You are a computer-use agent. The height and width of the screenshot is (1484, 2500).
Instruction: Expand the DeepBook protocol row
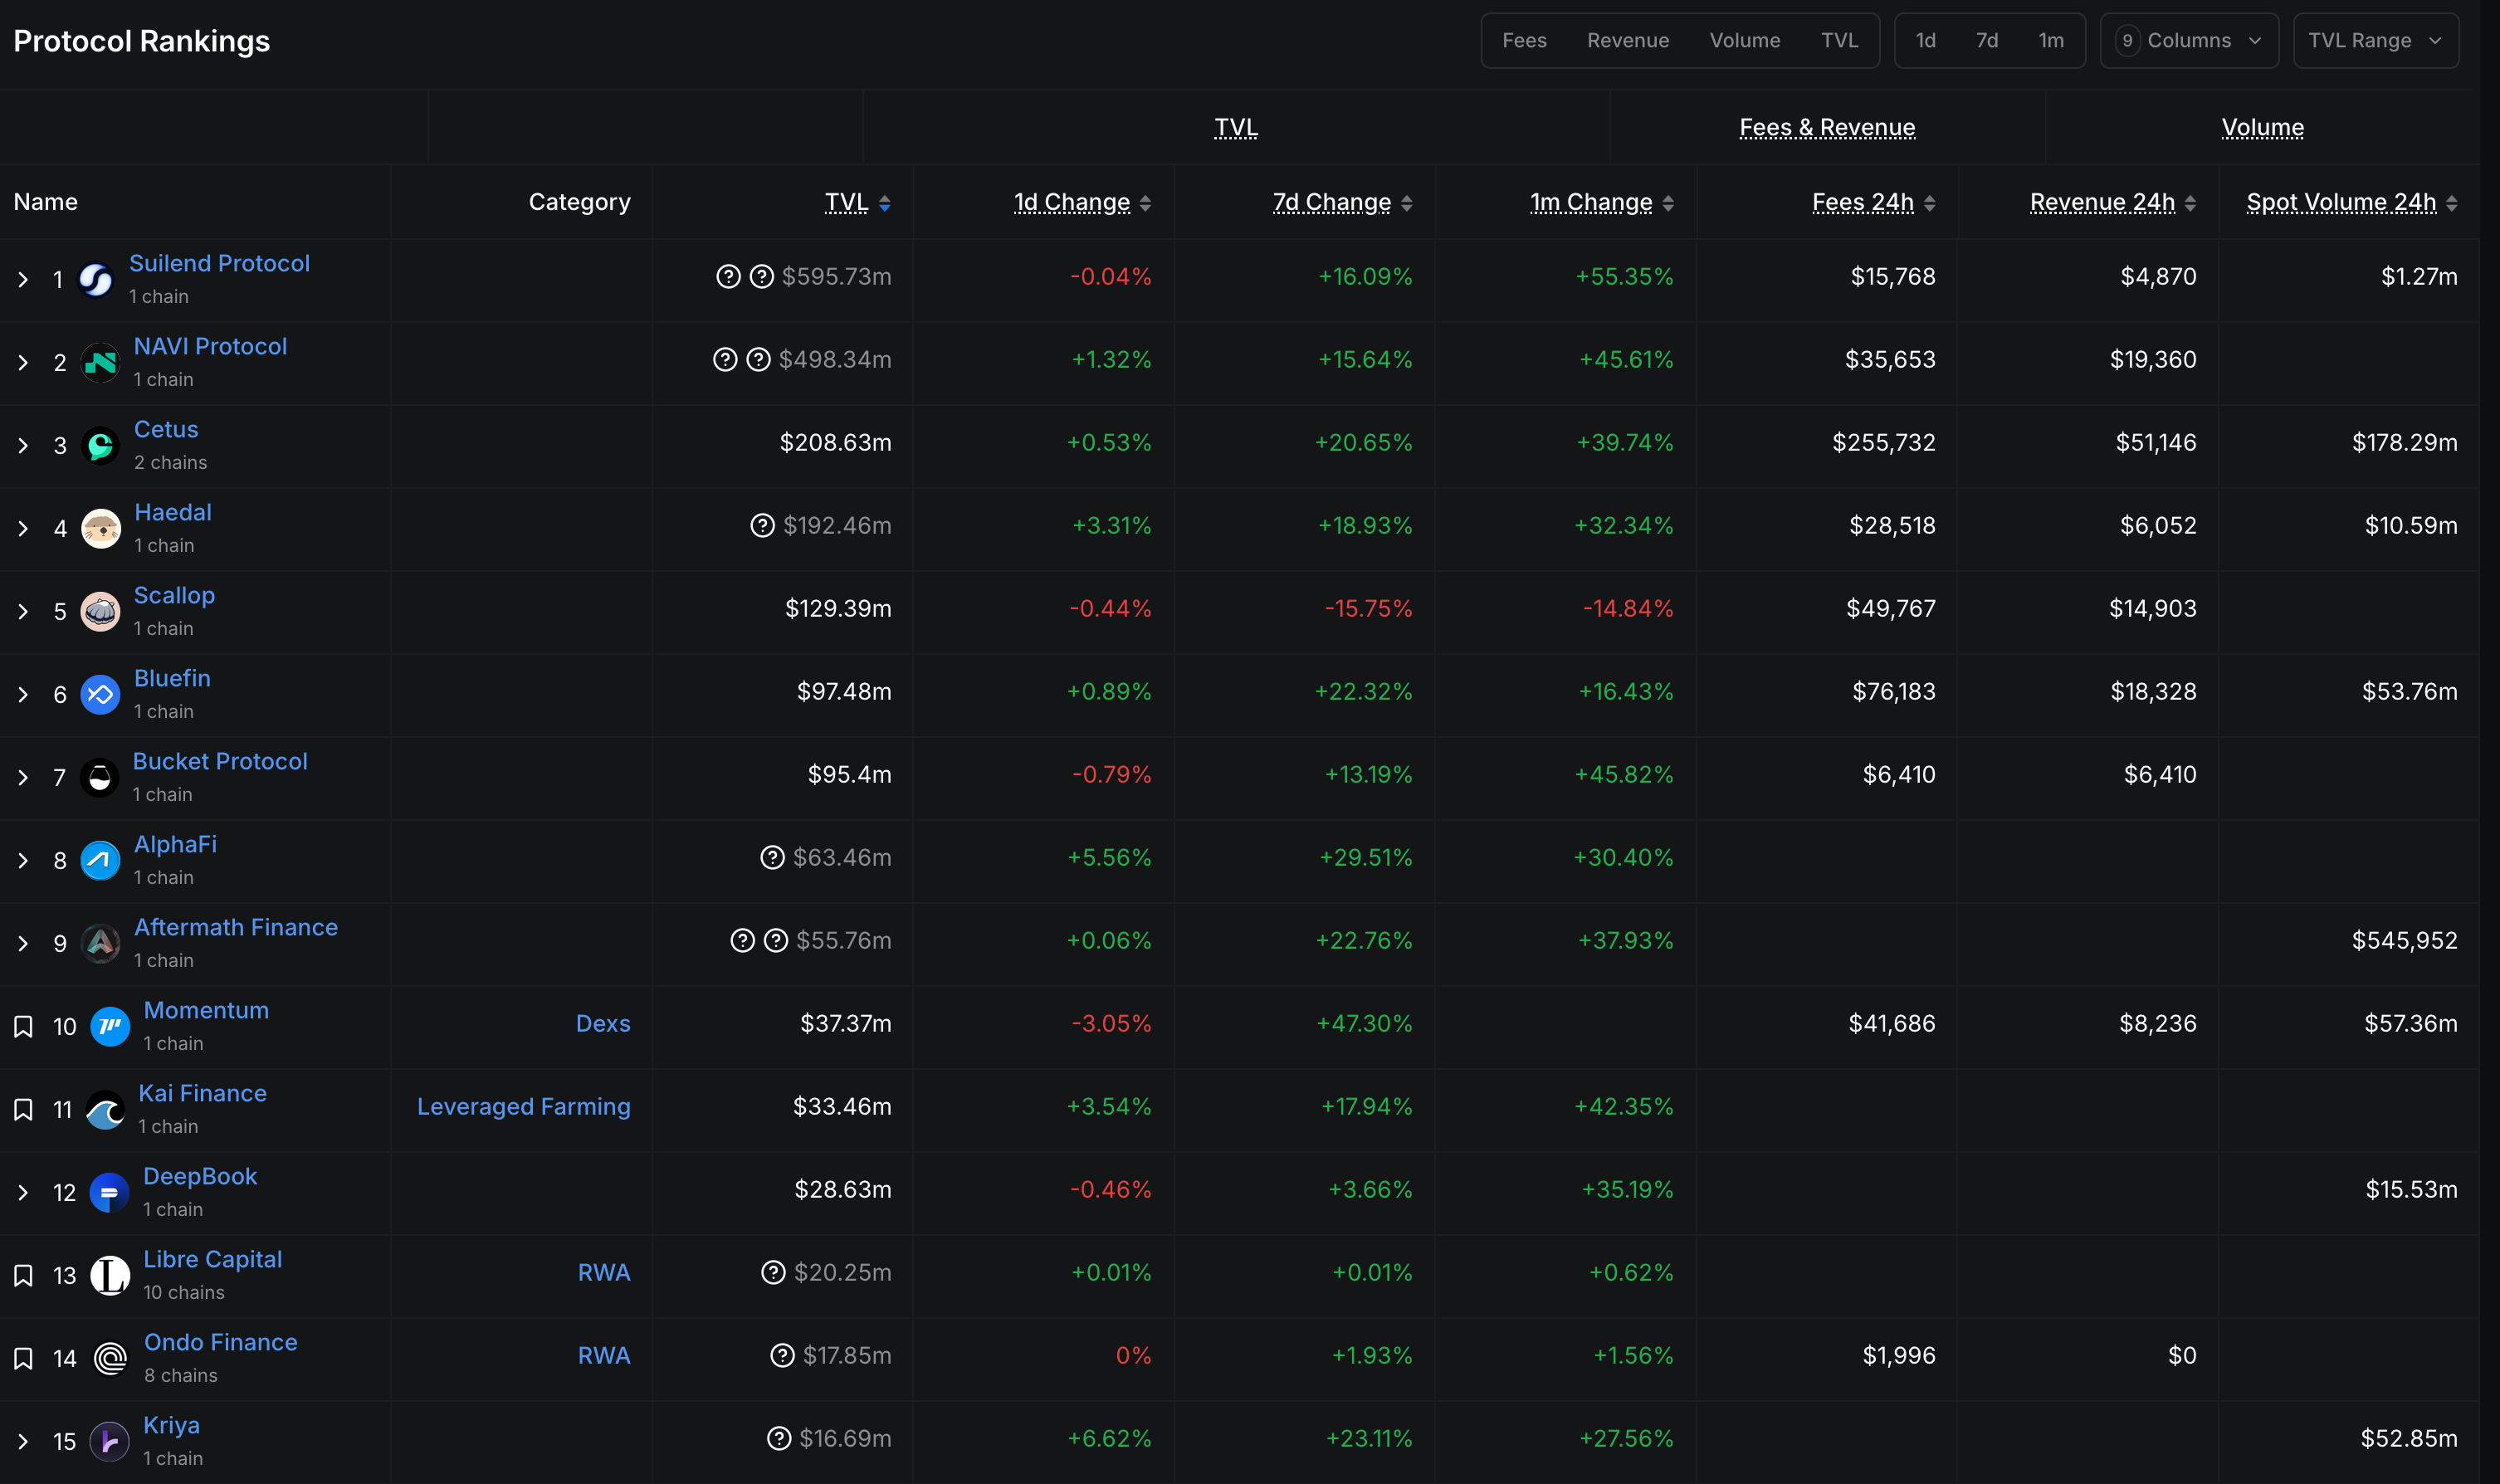point(23,1192)
